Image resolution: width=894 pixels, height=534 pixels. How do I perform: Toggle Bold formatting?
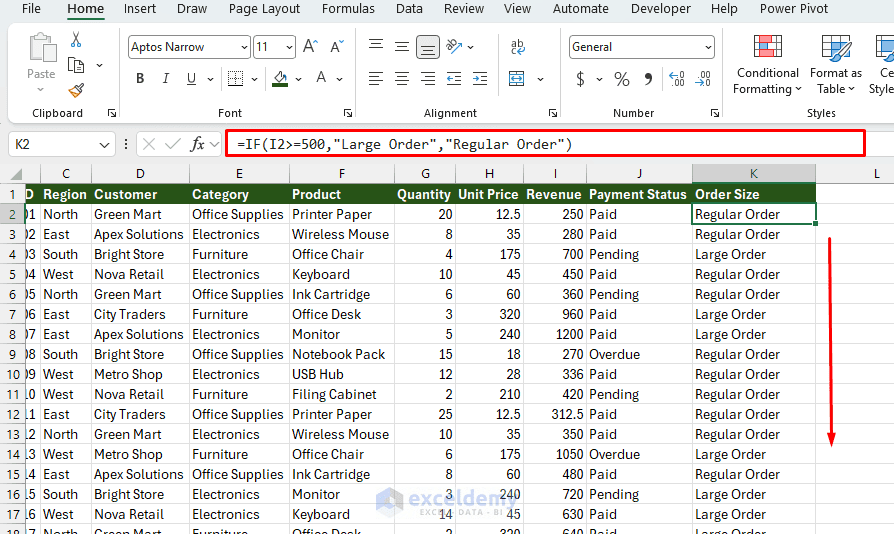pyautogui.click(x=140, y=79)
